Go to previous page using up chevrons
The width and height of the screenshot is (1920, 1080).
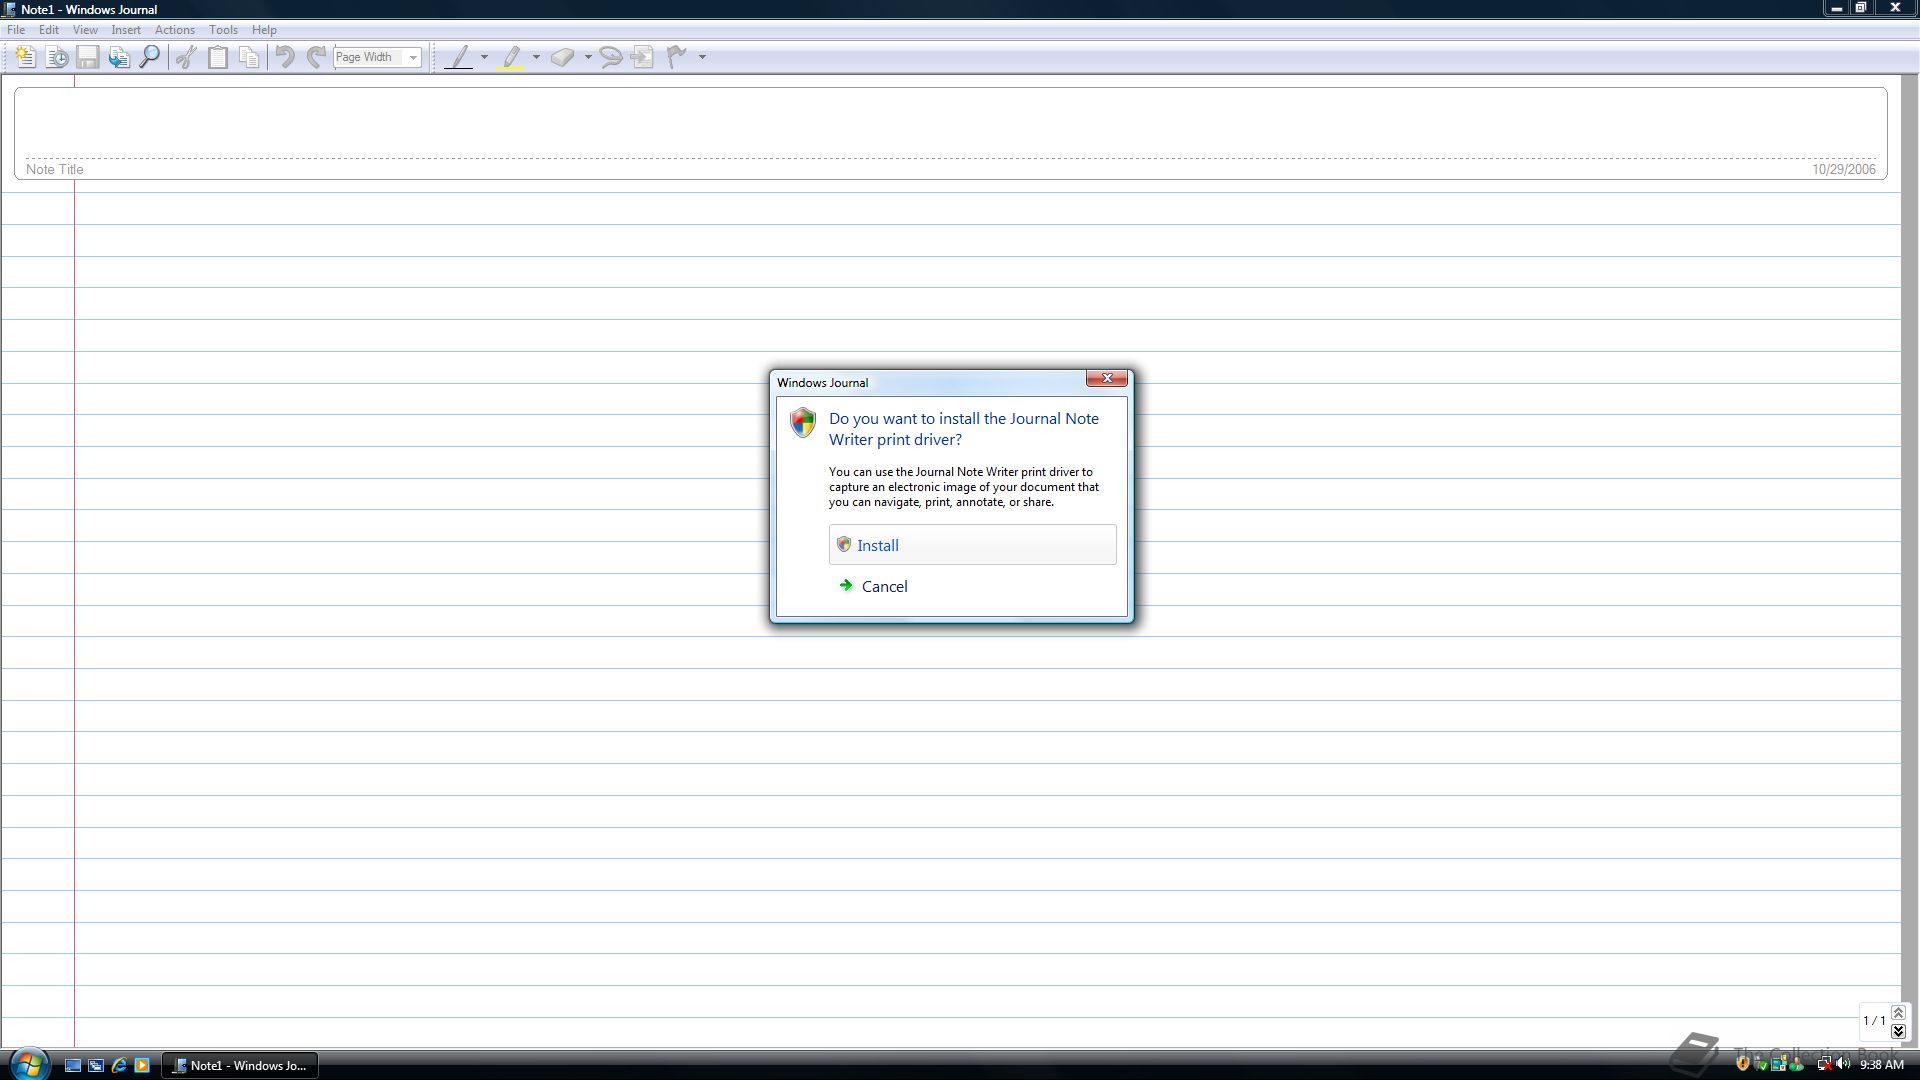1898,1013
